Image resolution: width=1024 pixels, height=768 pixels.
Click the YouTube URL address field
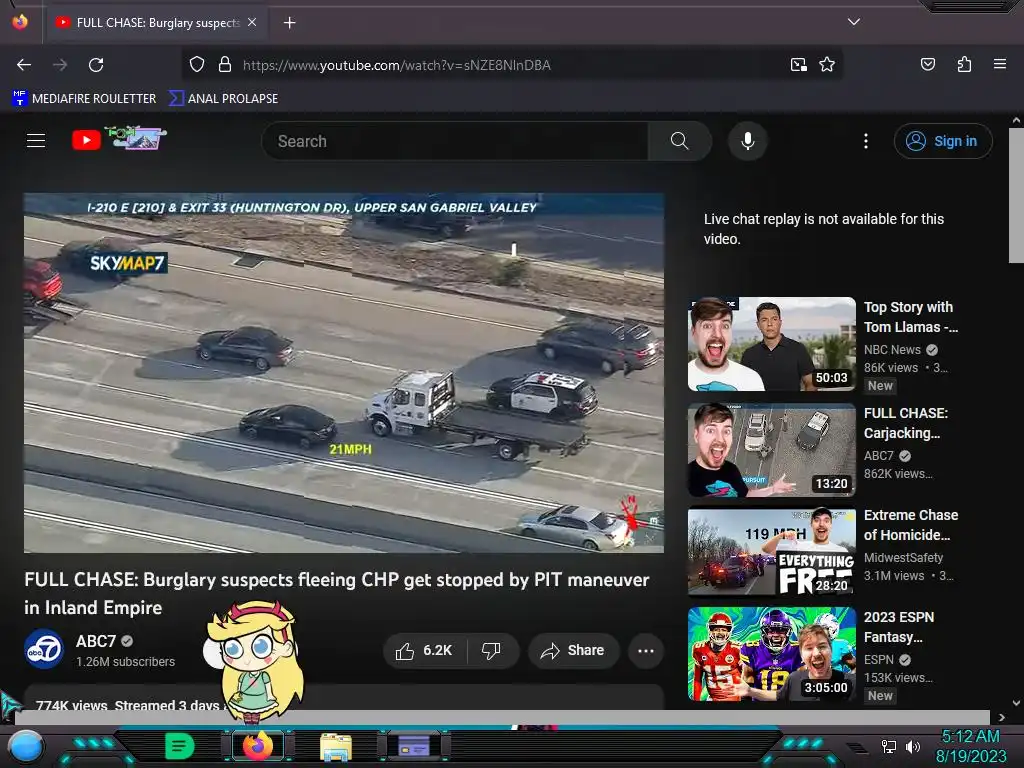coord(509,65)
